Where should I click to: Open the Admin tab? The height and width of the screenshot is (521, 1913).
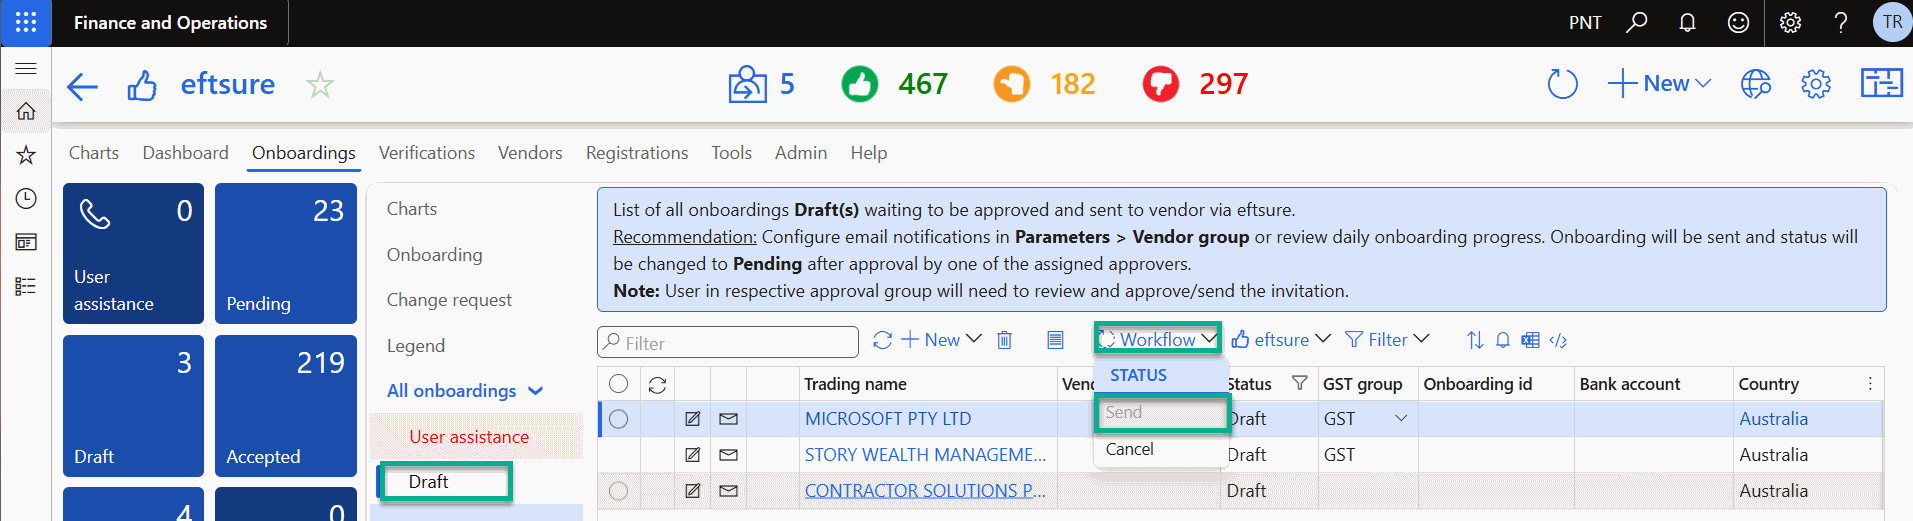801,153
